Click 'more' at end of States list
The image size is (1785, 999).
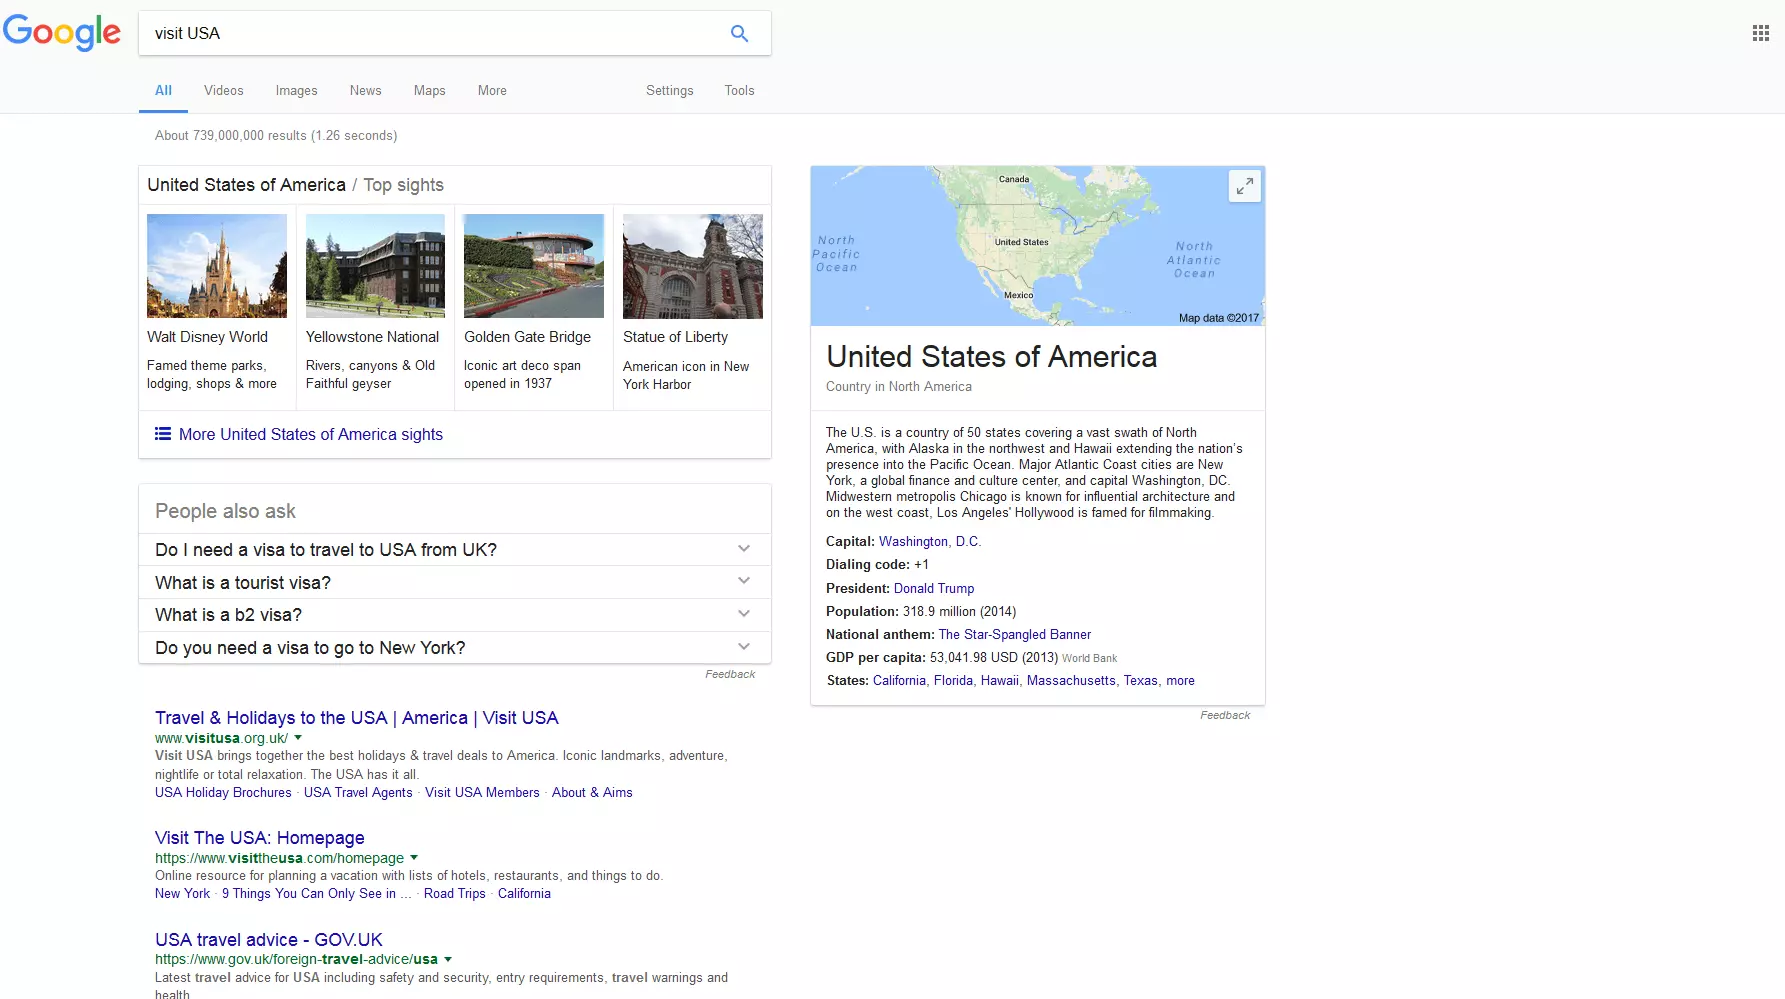pyautogui.click(x=1180, y=680)
